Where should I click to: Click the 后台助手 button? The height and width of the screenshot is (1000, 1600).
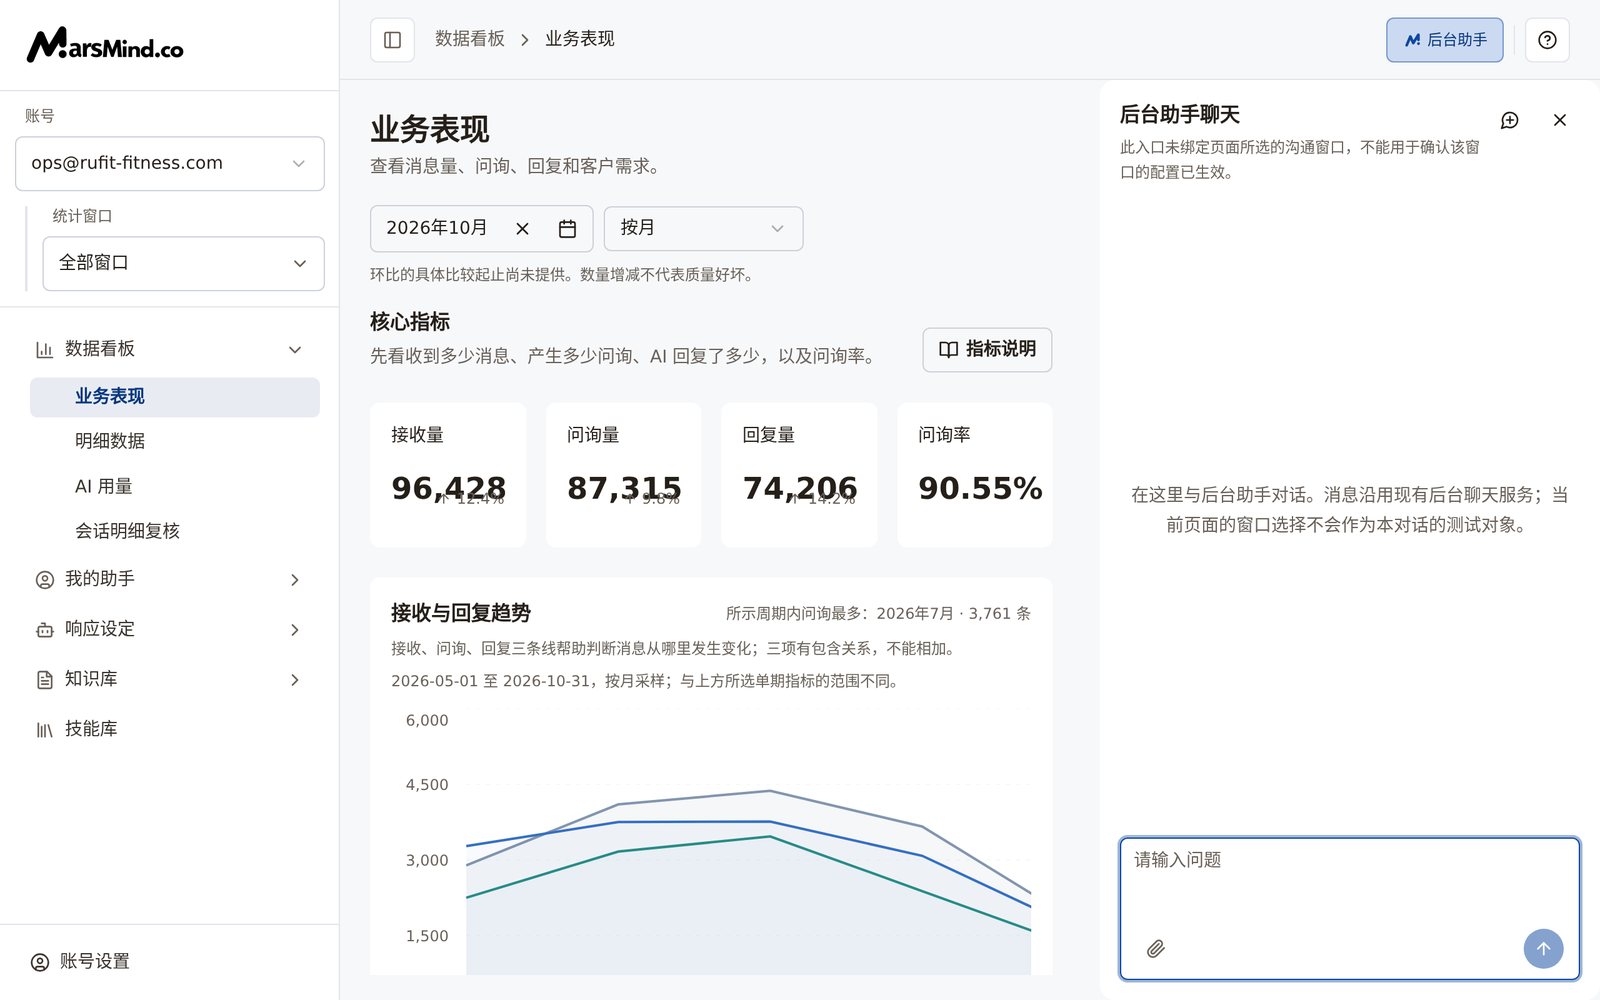[1445, 40]
